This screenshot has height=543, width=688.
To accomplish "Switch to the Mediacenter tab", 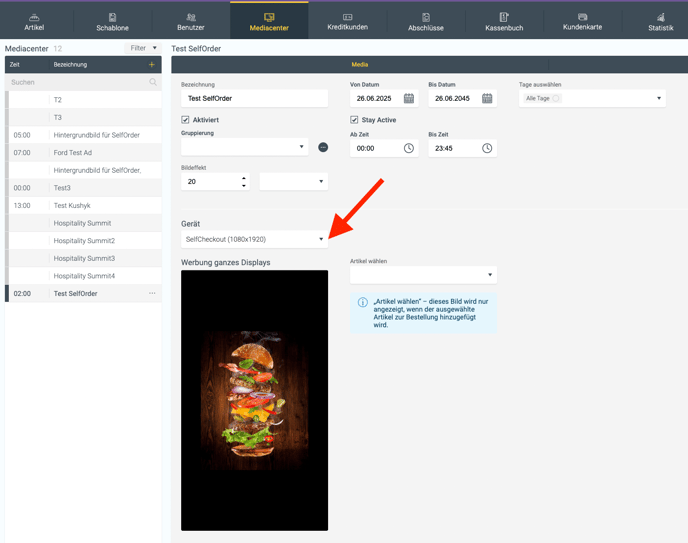I will point(269,21).
